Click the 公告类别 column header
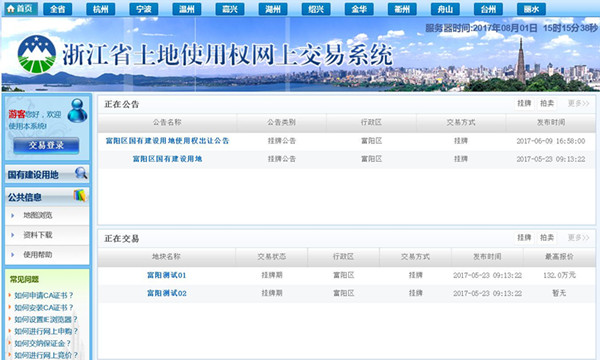600x360 pixels. click(x=281, y=122)
